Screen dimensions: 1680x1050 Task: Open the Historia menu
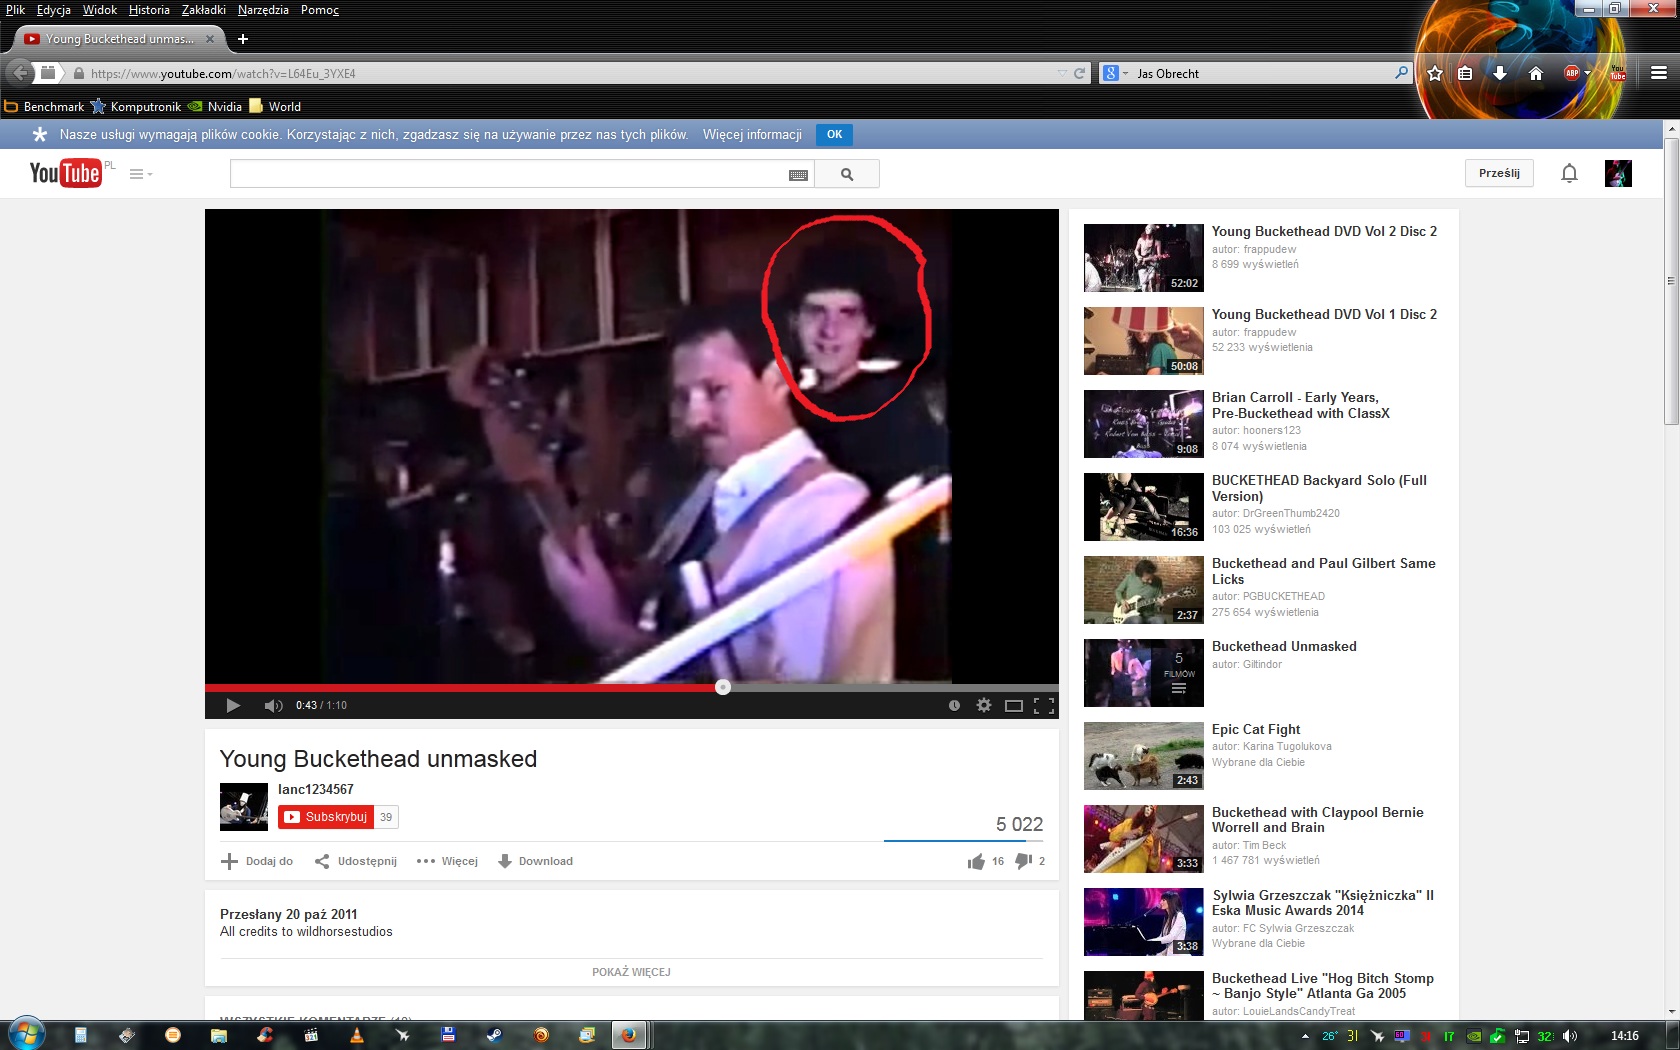[x=149, y=10]
